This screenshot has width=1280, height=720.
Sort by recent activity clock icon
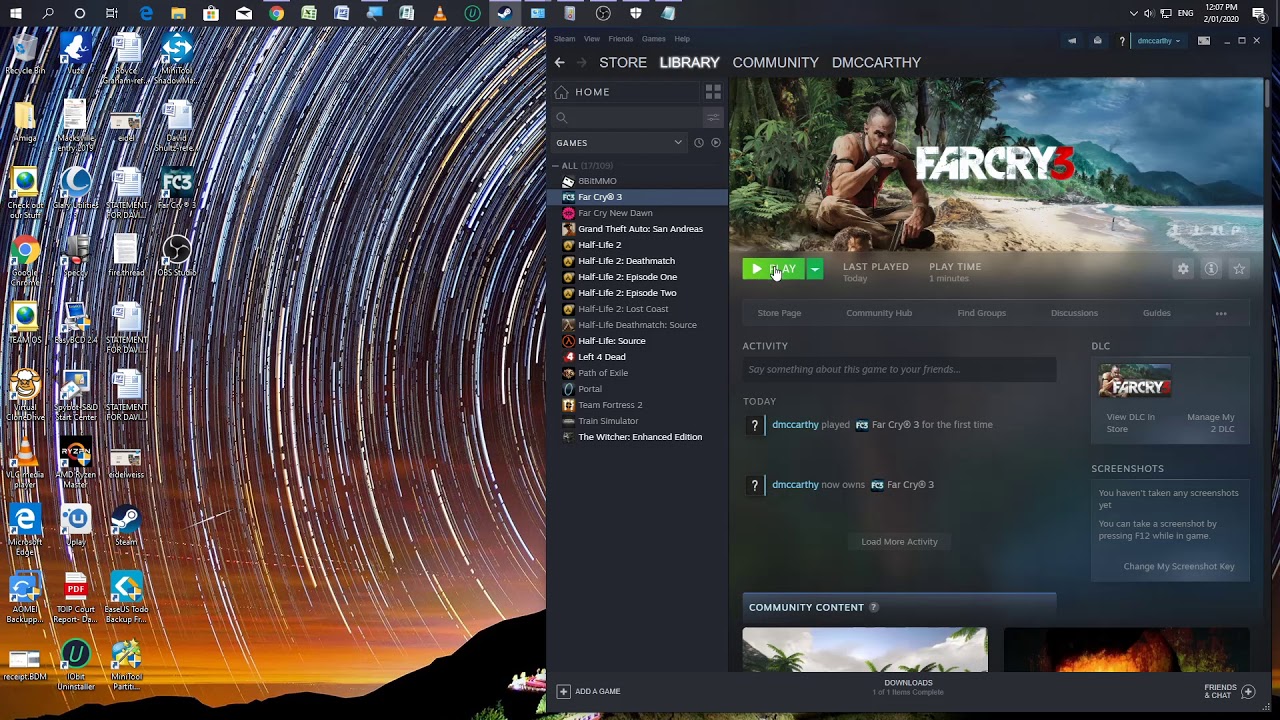click(699, 143)
